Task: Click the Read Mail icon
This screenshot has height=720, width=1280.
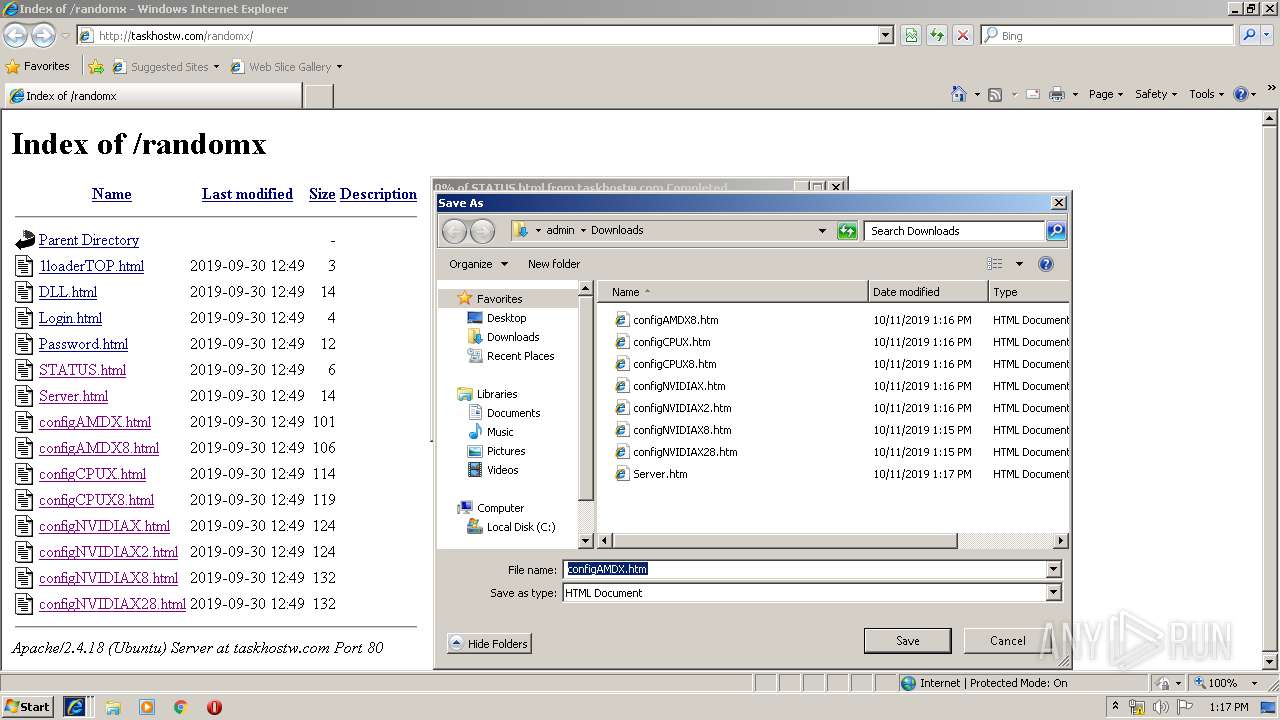Action: 1032,94
